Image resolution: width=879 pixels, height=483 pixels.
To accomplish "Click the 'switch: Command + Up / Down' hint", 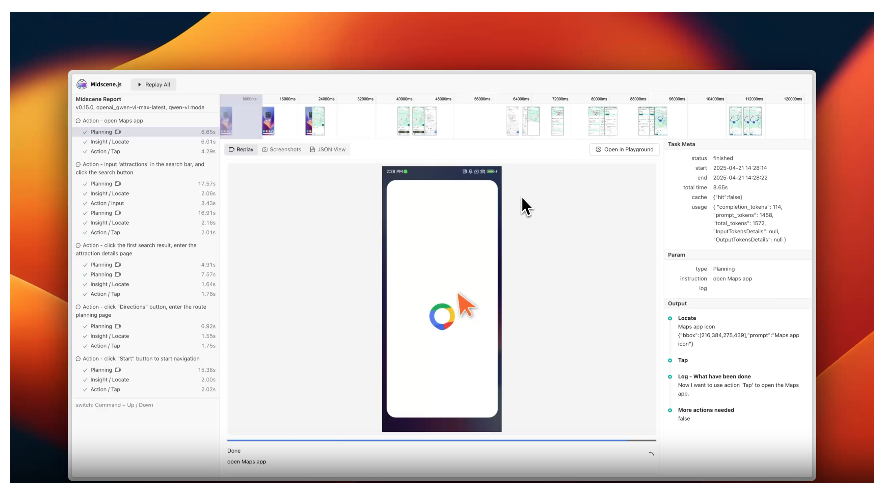I will tap(114, 405).
